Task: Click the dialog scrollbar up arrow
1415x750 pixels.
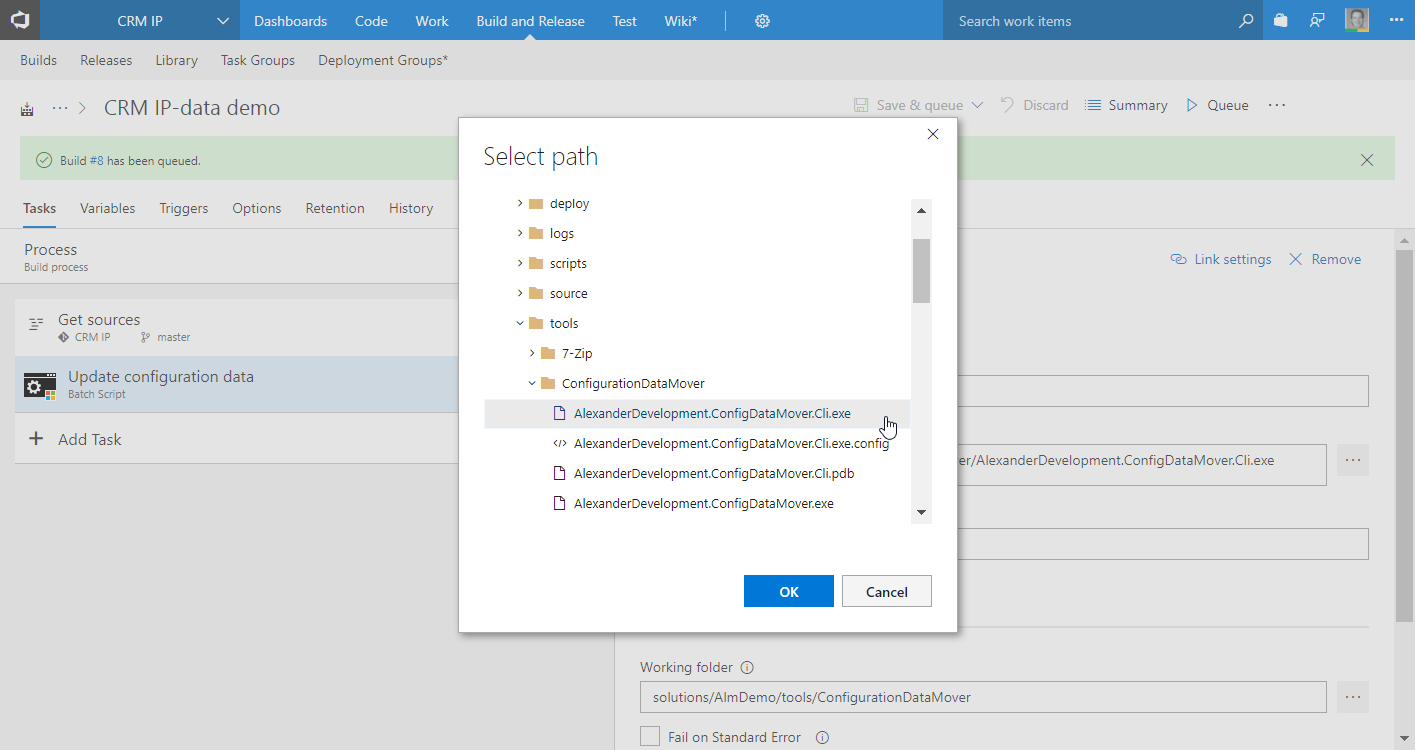Action: pyautogui.click(x=921, y=210)
